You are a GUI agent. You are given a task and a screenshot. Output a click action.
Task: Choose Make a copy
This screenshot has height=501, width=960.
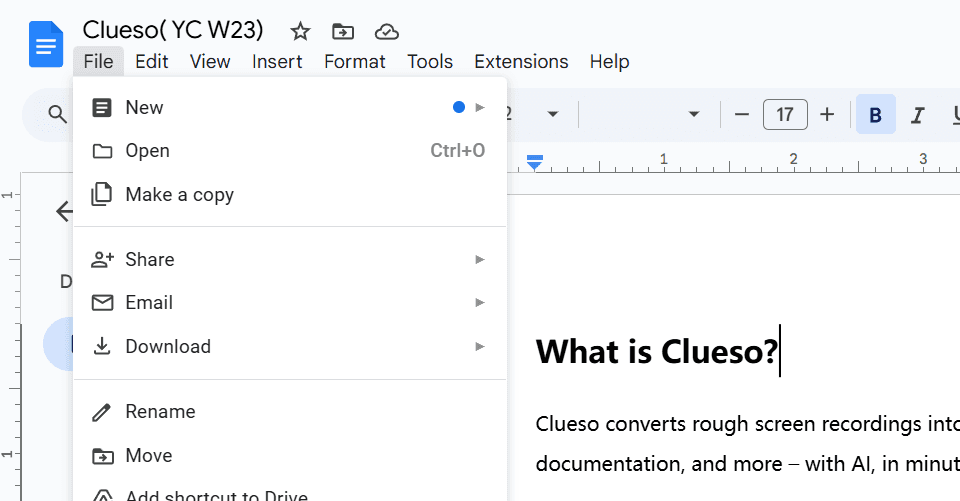pyautogui.click(x=290, y=195)
